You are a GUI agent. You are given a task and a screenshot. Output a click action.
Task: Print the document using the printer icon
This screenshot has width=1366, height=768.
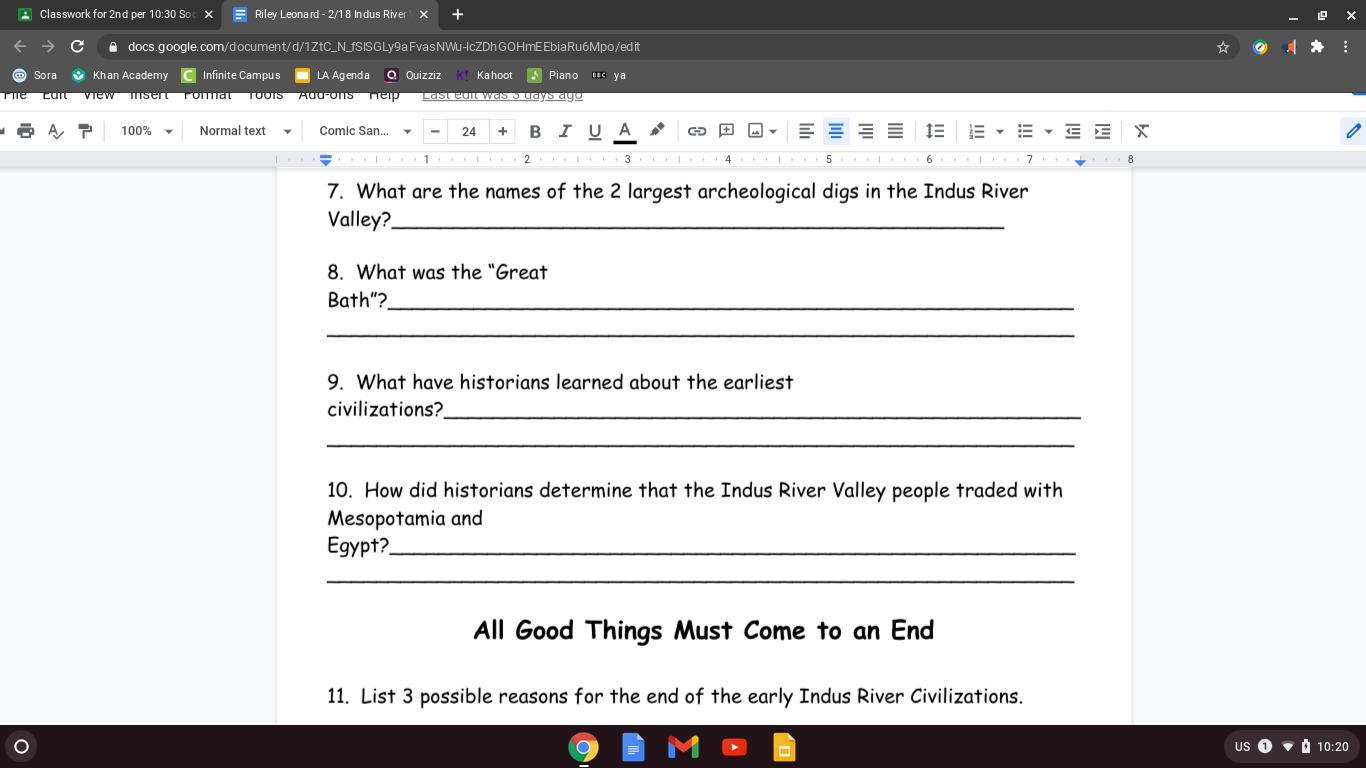click(x=26, y=131)
